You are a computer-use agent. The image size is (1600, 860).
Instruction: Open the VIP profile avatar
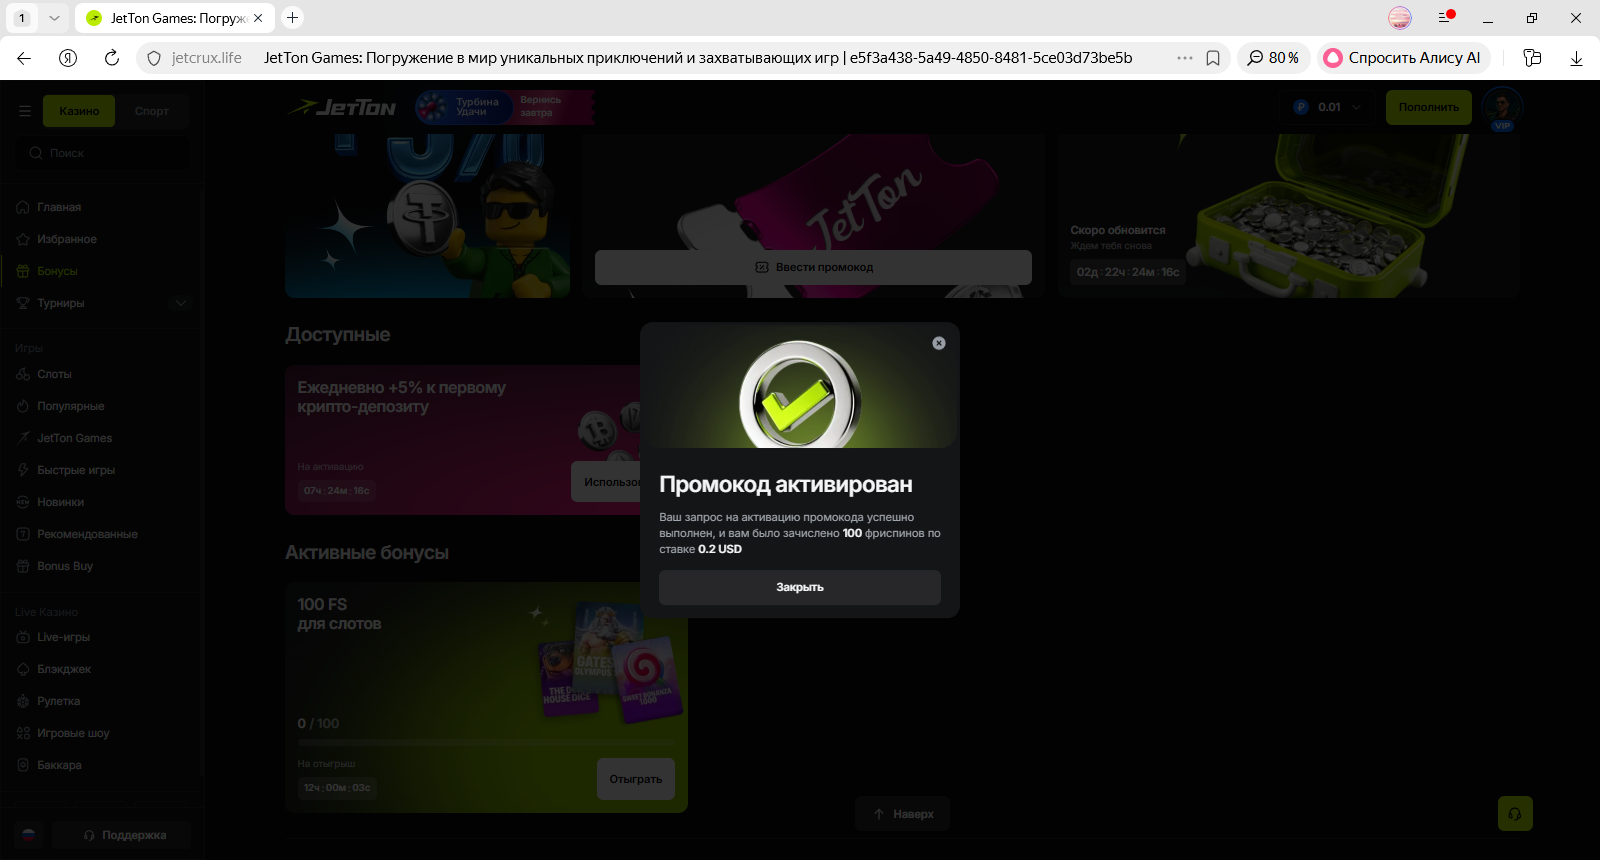point(1502,108)
